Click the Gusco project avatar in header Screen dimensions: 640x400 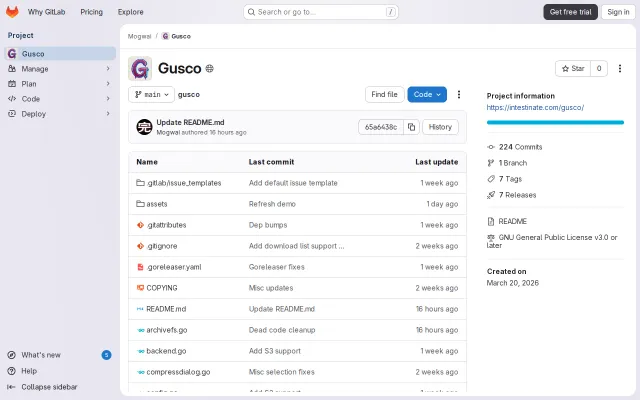pos(140,69)
